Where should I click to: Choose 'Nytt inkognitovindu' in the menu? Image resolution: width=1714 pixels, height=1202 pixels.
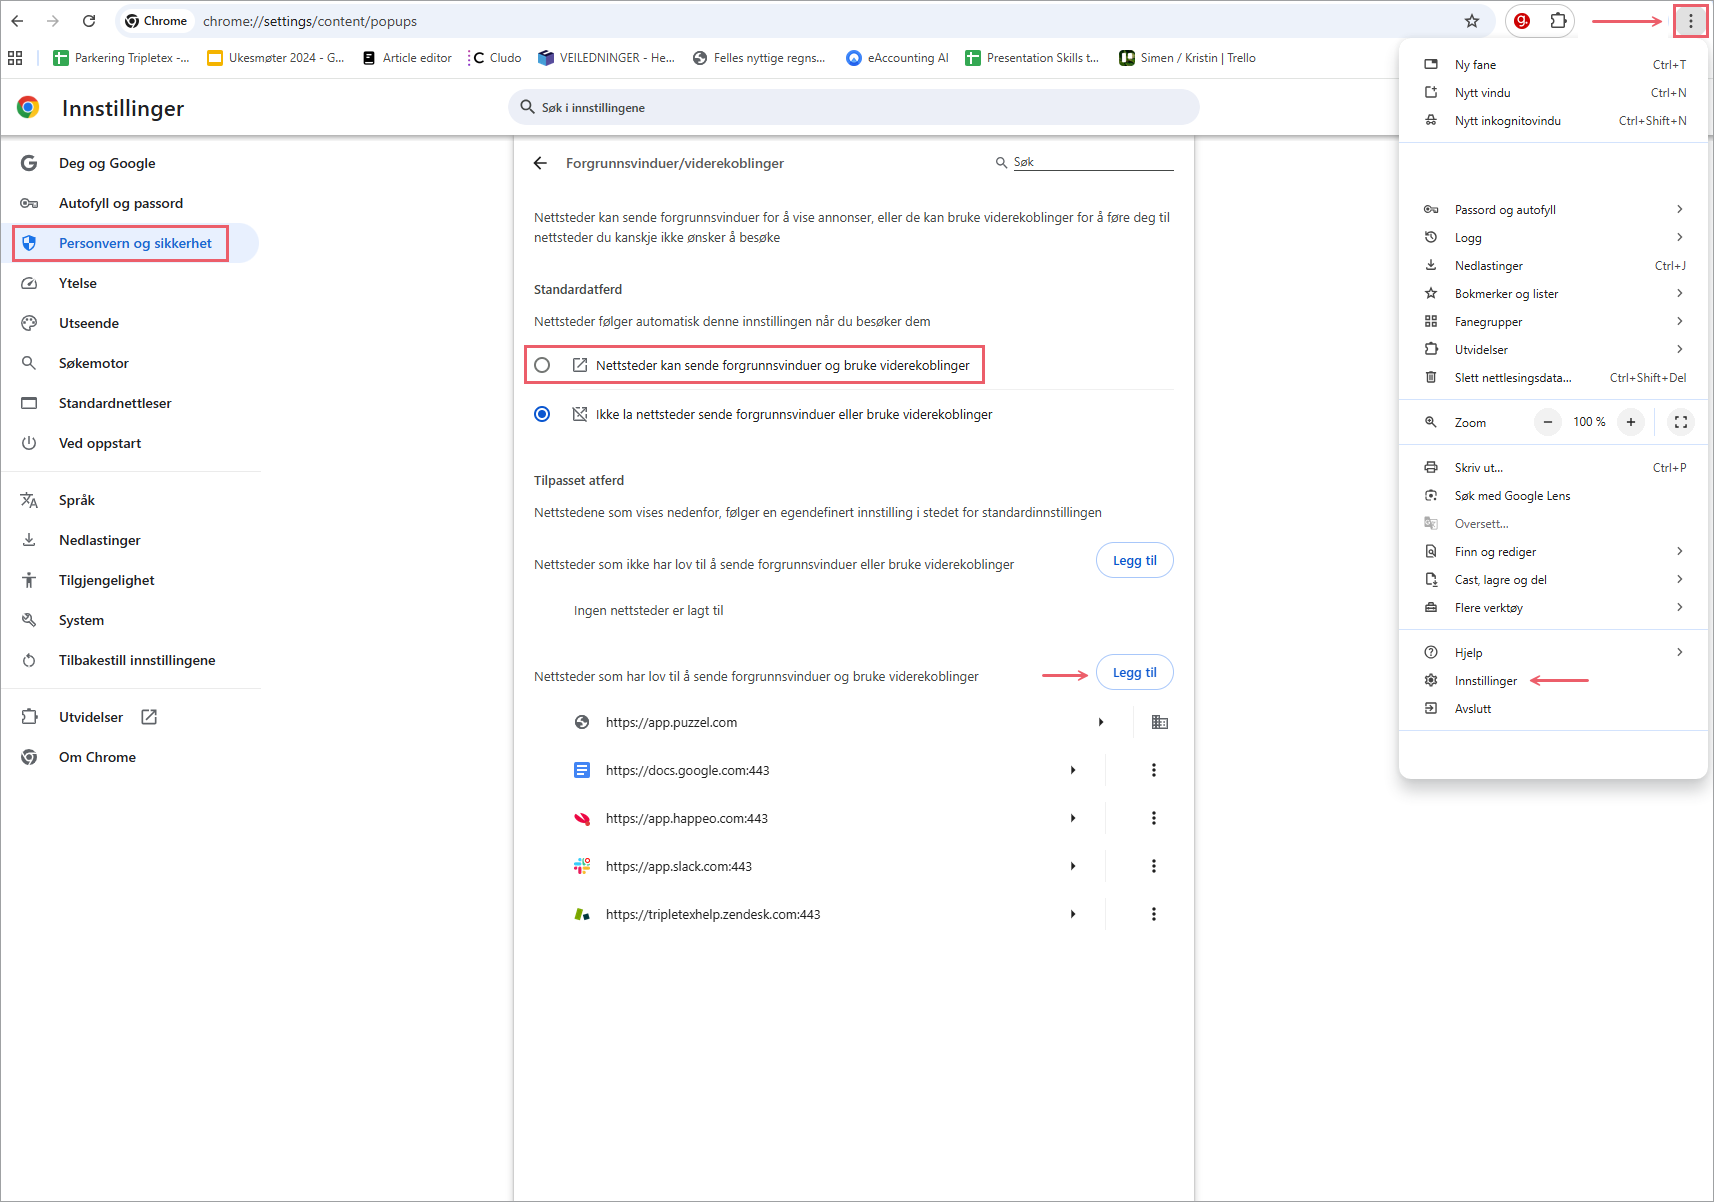click(x=1507, y=121)
